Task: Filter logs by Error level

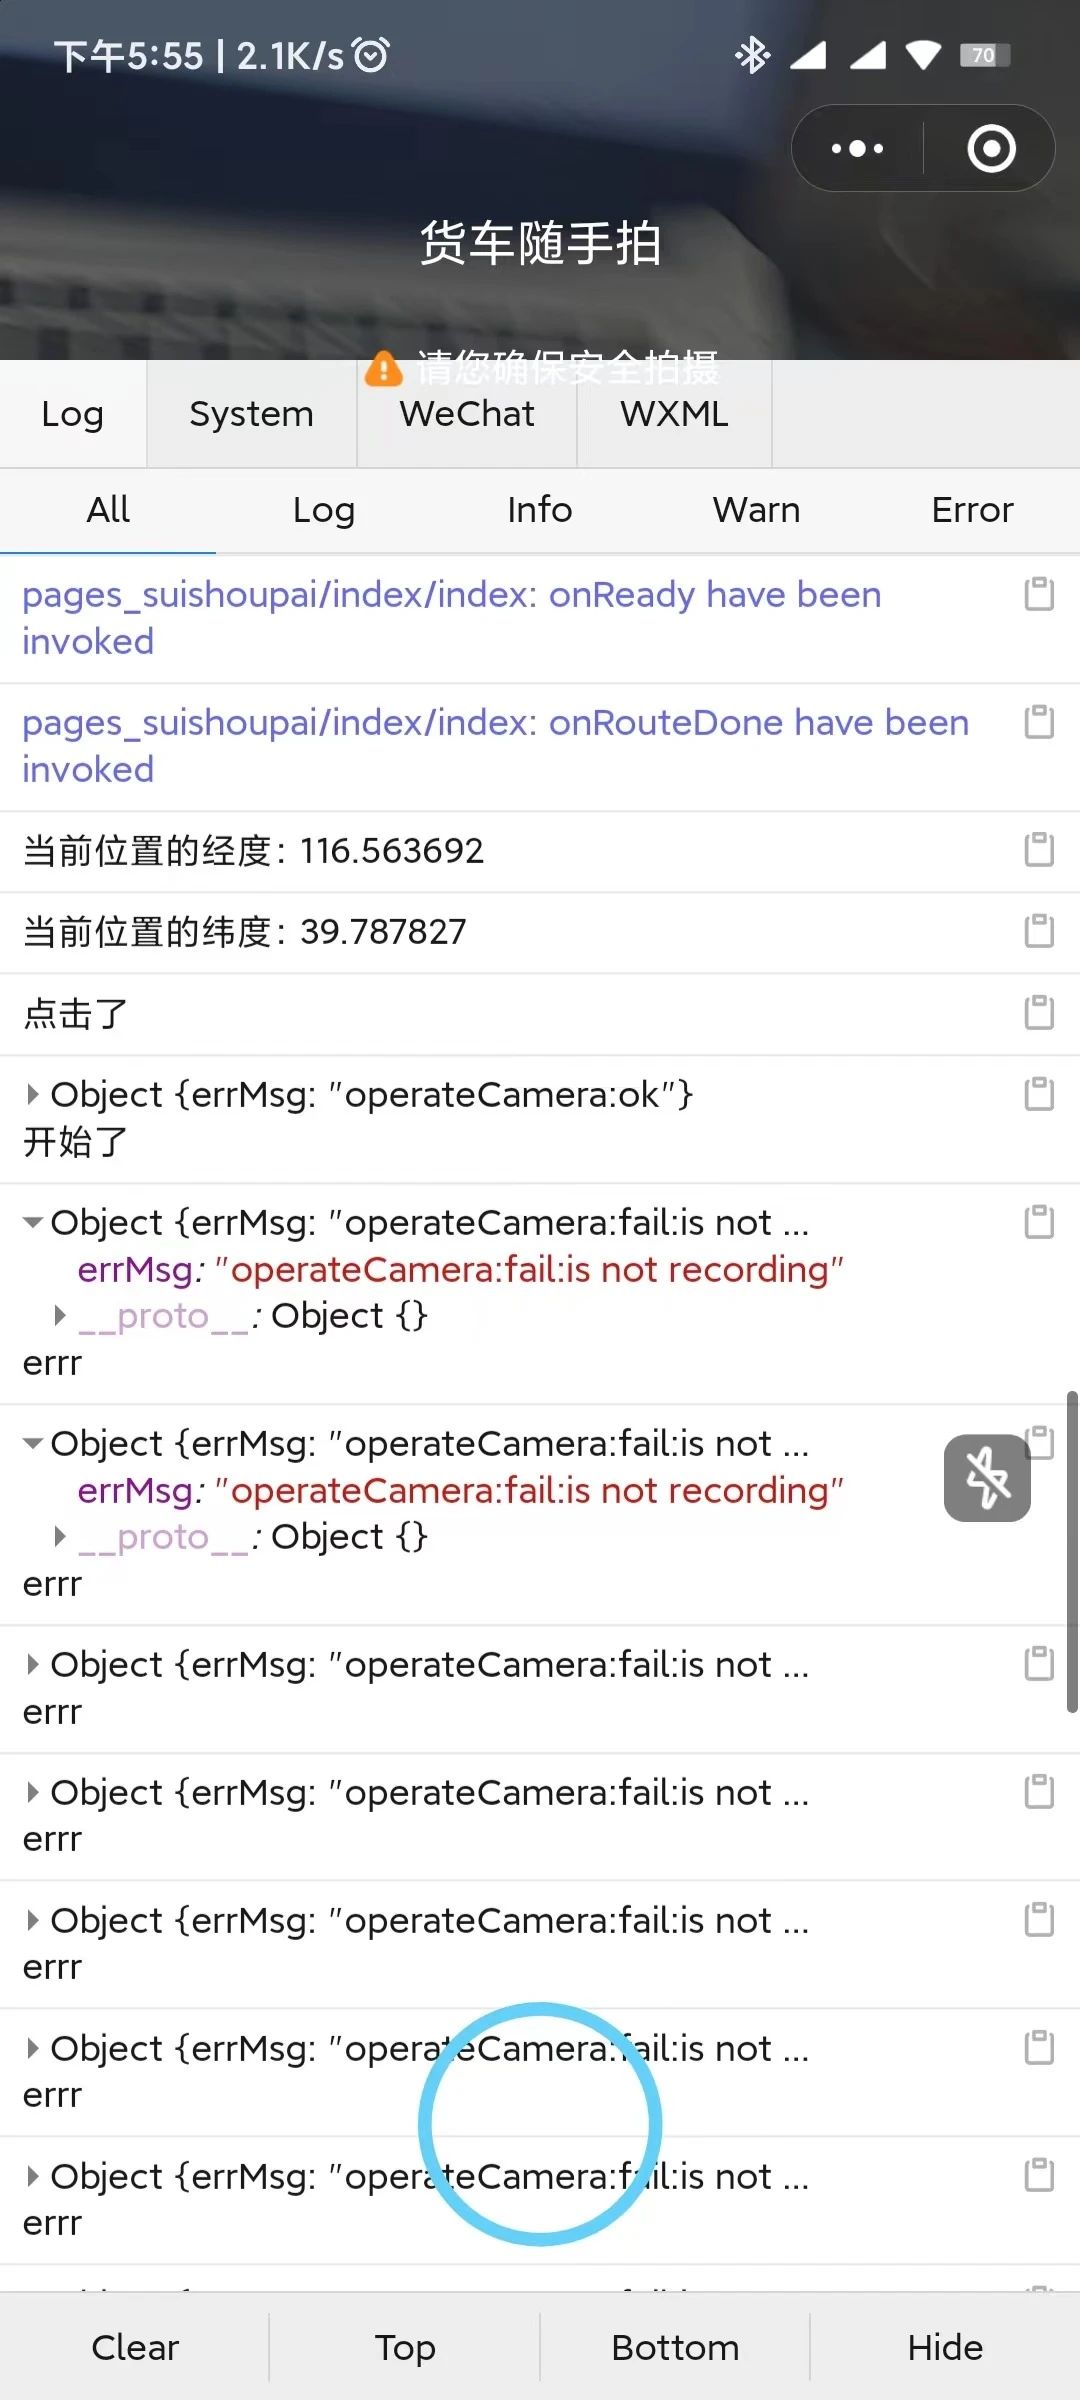Action: click(x=972, y=510)
